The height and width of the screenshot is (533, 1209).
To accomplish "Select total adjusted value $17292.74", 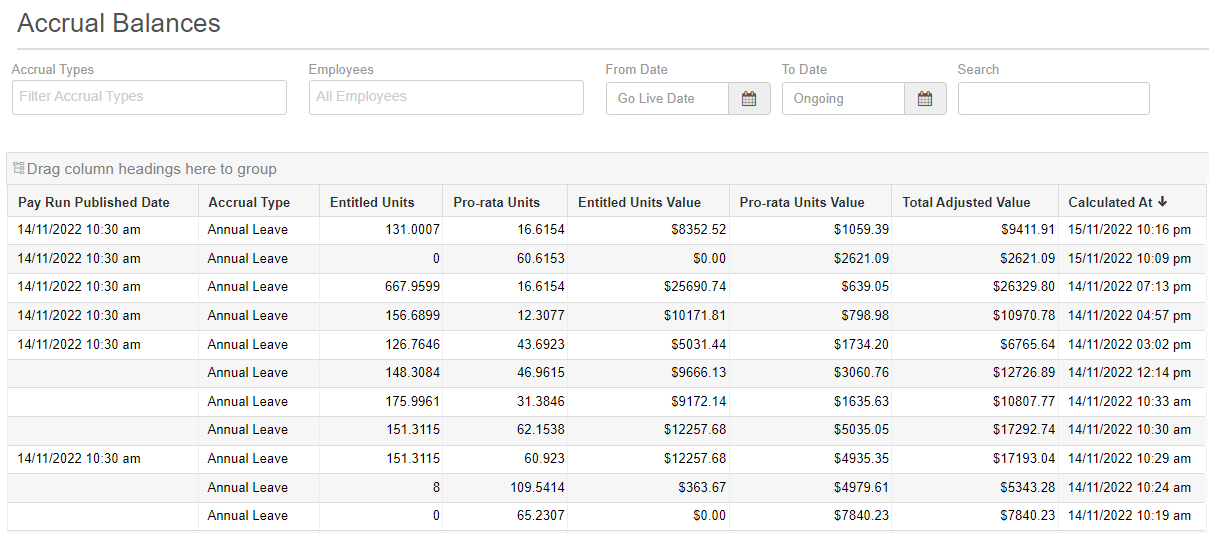I will tap(1024, 429).
